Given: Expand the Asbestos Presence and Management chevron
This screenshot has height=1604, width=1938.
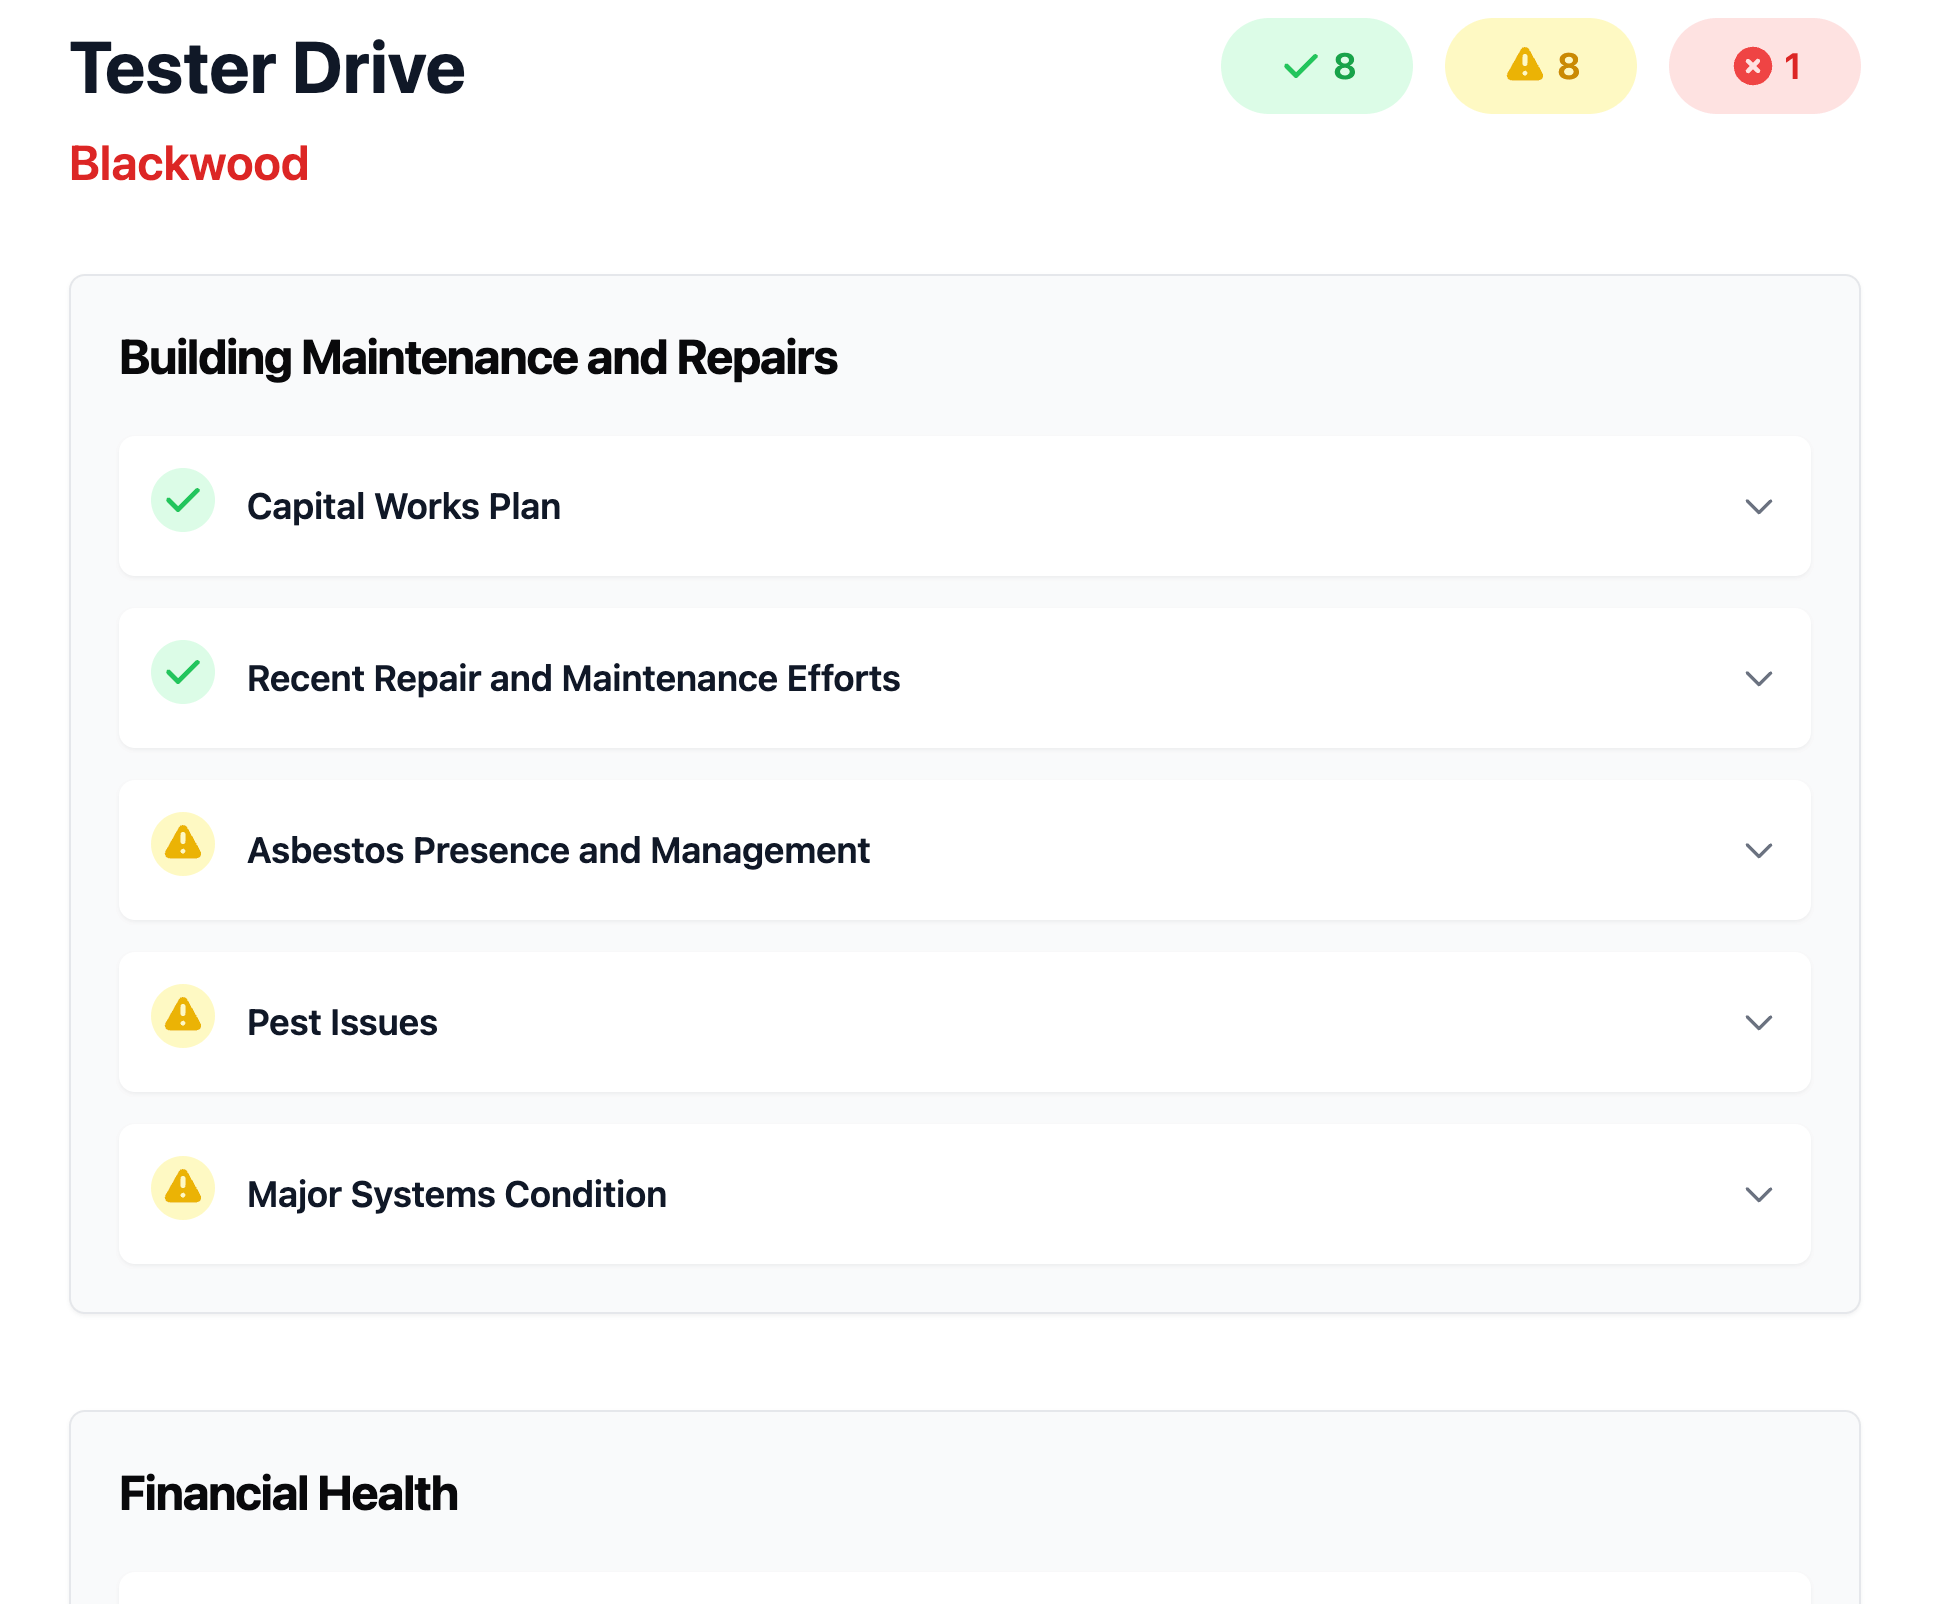Looking at the screenshot, I should (1759, 850).
